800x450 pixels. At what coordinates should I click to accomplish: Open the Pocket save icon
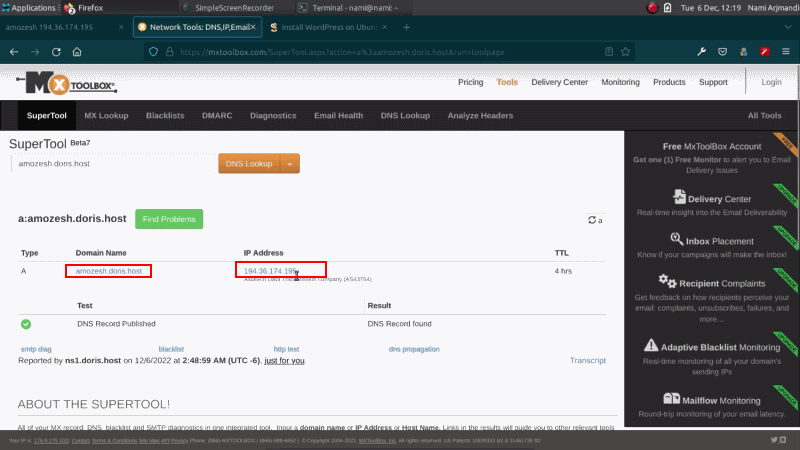(x=722, y=52)
